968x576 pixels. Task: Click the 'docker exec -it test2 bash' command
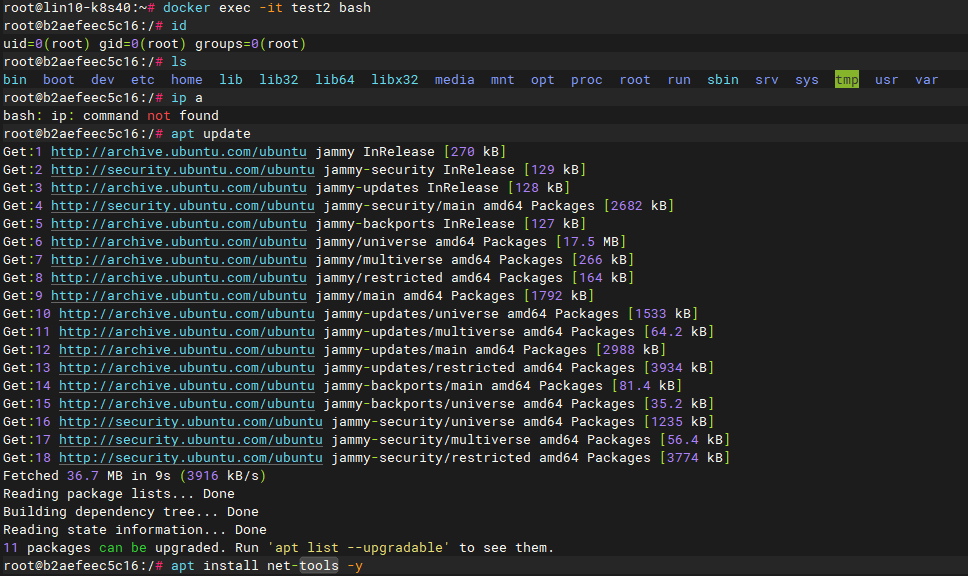click(x=267, y=8)
